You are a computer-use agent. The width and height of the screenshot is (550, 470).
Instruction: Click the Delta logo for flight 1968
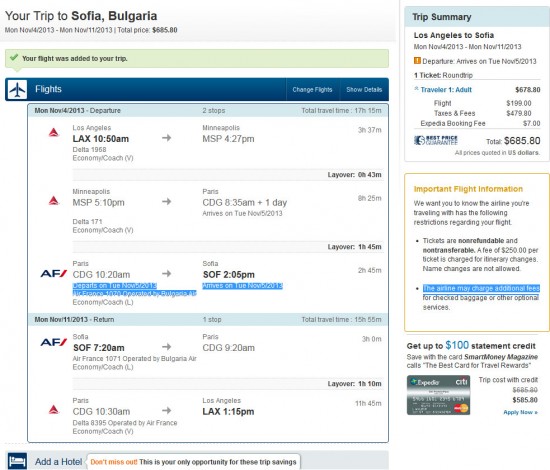pos(53,132)
